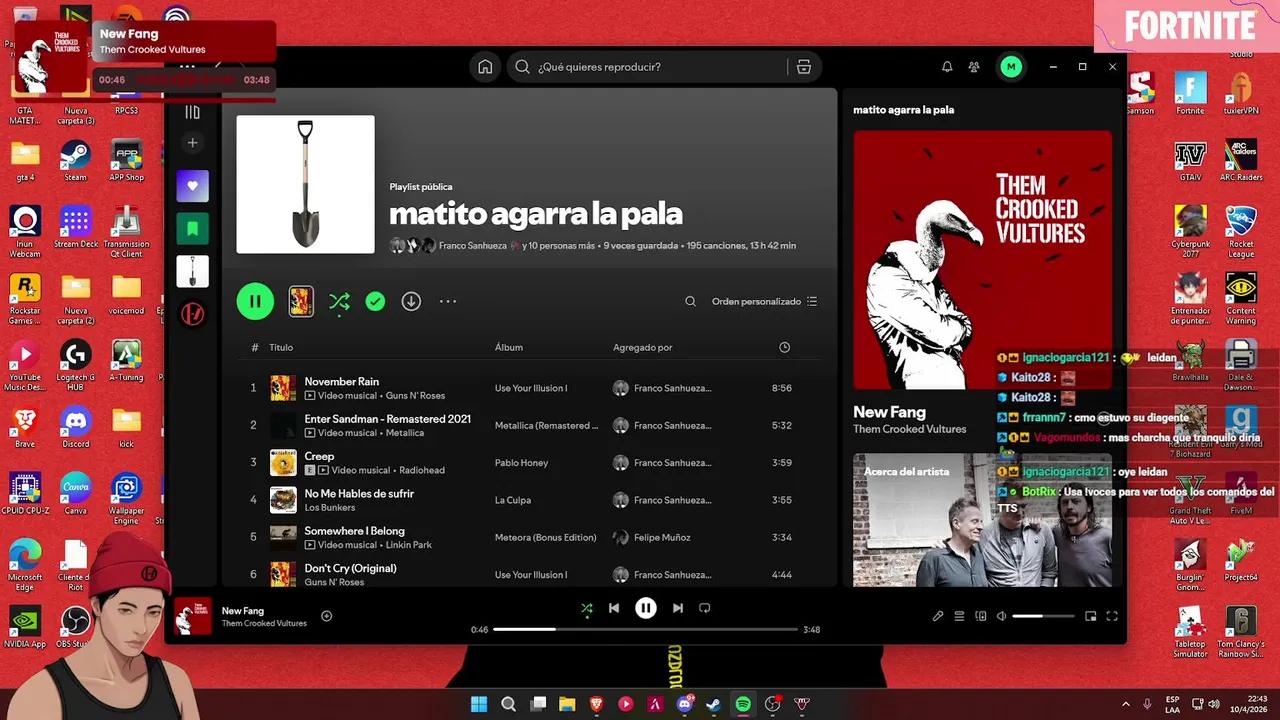The height and width of the screenshot is (720, 1280).
Task: Open the 'Pablo Honey' album link
Action: [522, 463]
